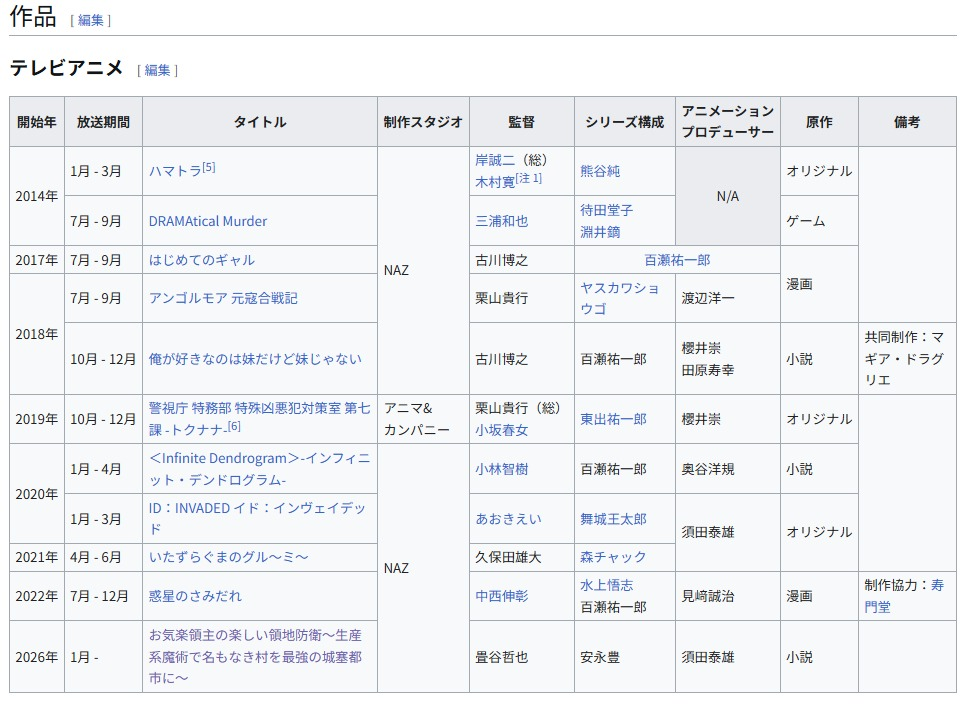This screenshot has height=710, width=977.
Task: Visit the 惑星のさみだれ article
Action: pyautogui.click(x=195, y=596)
